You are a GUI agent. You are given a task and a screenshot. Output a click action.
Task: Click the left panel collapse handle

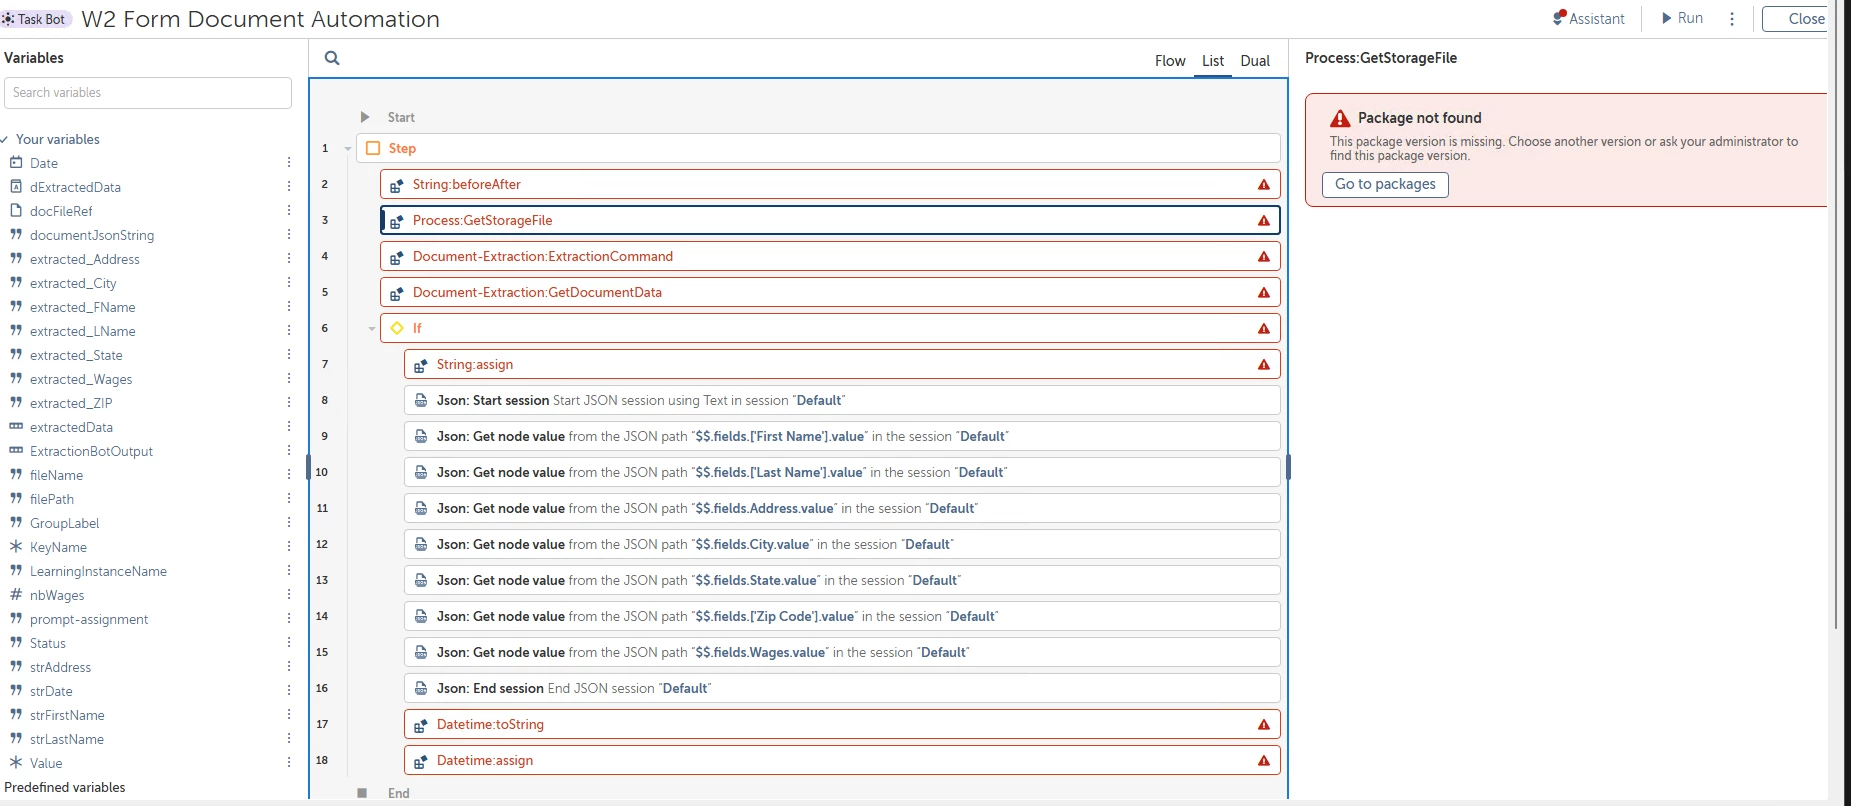coord(308,467)
